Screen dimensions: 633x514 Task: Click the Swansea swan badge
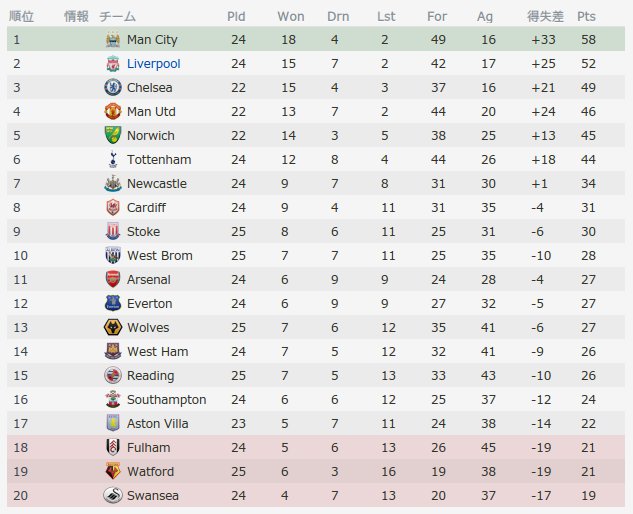113,495
